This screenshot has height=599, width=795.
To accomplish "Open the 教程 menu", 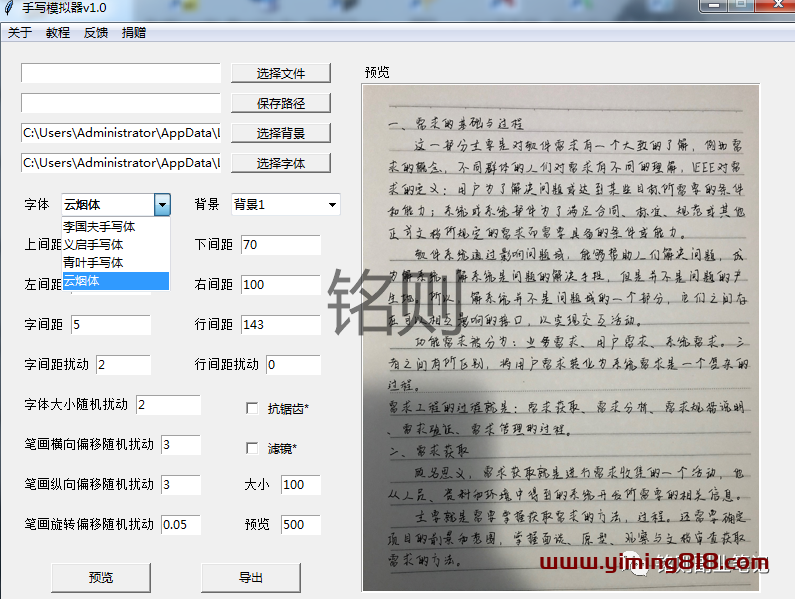I will 58,32.
